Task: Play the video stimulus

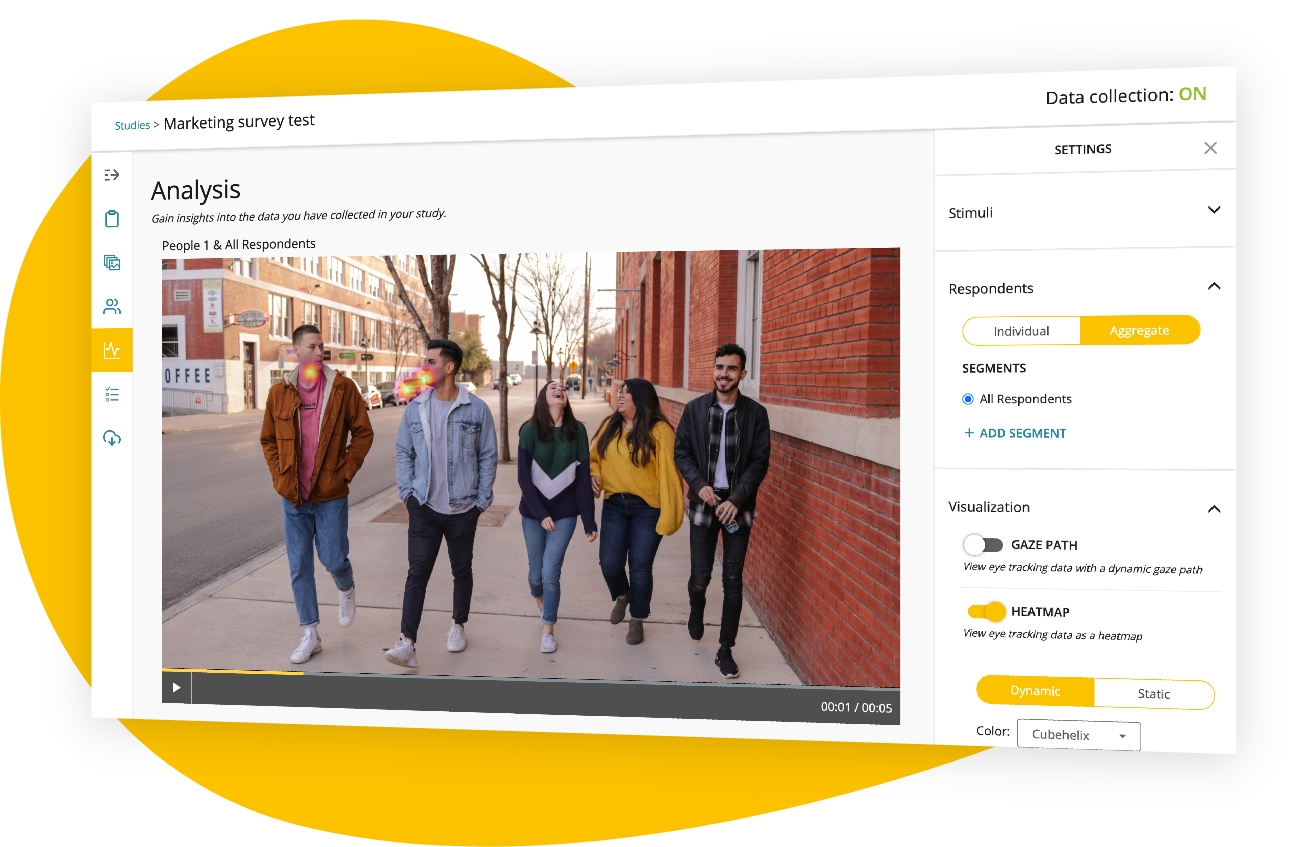Action: click(x=176, y=687)
